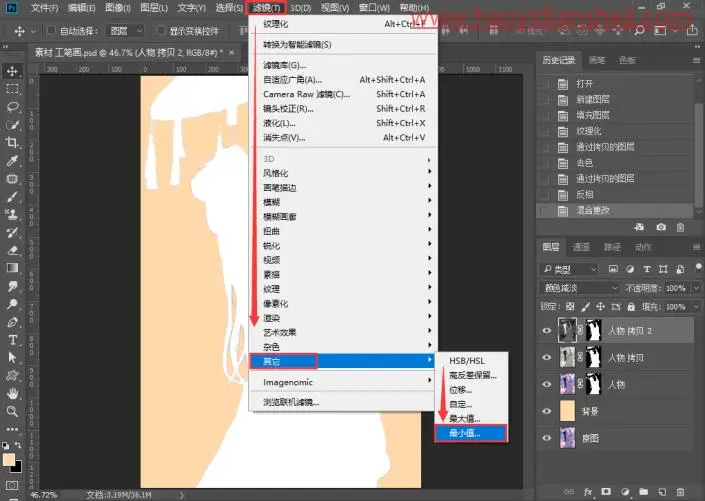Click the background color swatch
Viewport: 705px width, 501px height.
(x=18, y=469)
